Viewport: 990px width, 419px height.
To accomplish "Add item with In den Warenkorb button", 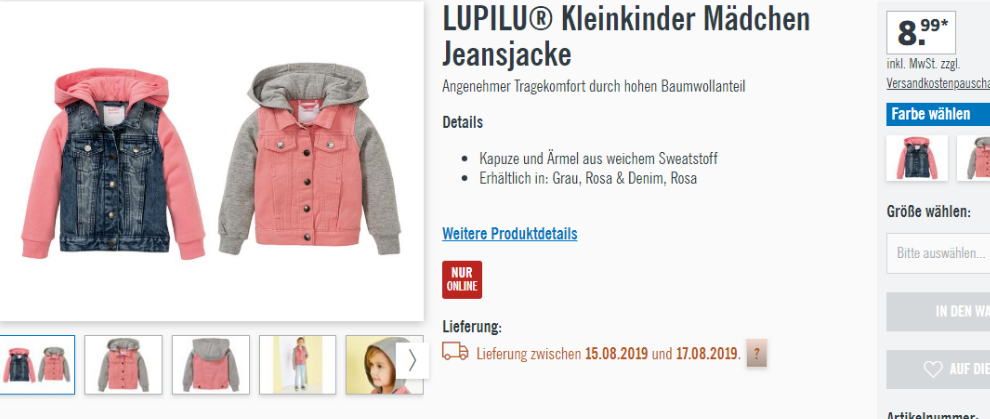I will 938,311.
